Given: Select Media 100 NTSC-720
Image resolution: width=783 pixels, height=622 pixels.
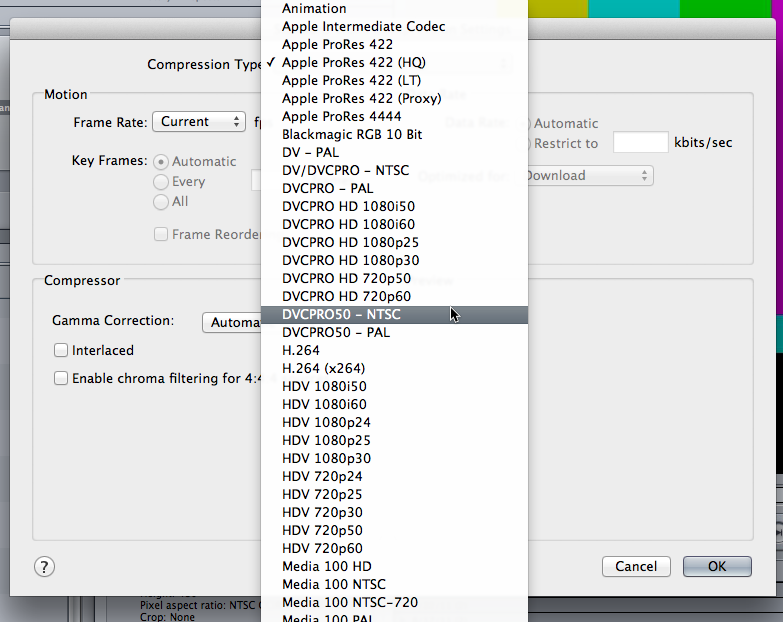Looking at the screenshot, I should (394, 602).
